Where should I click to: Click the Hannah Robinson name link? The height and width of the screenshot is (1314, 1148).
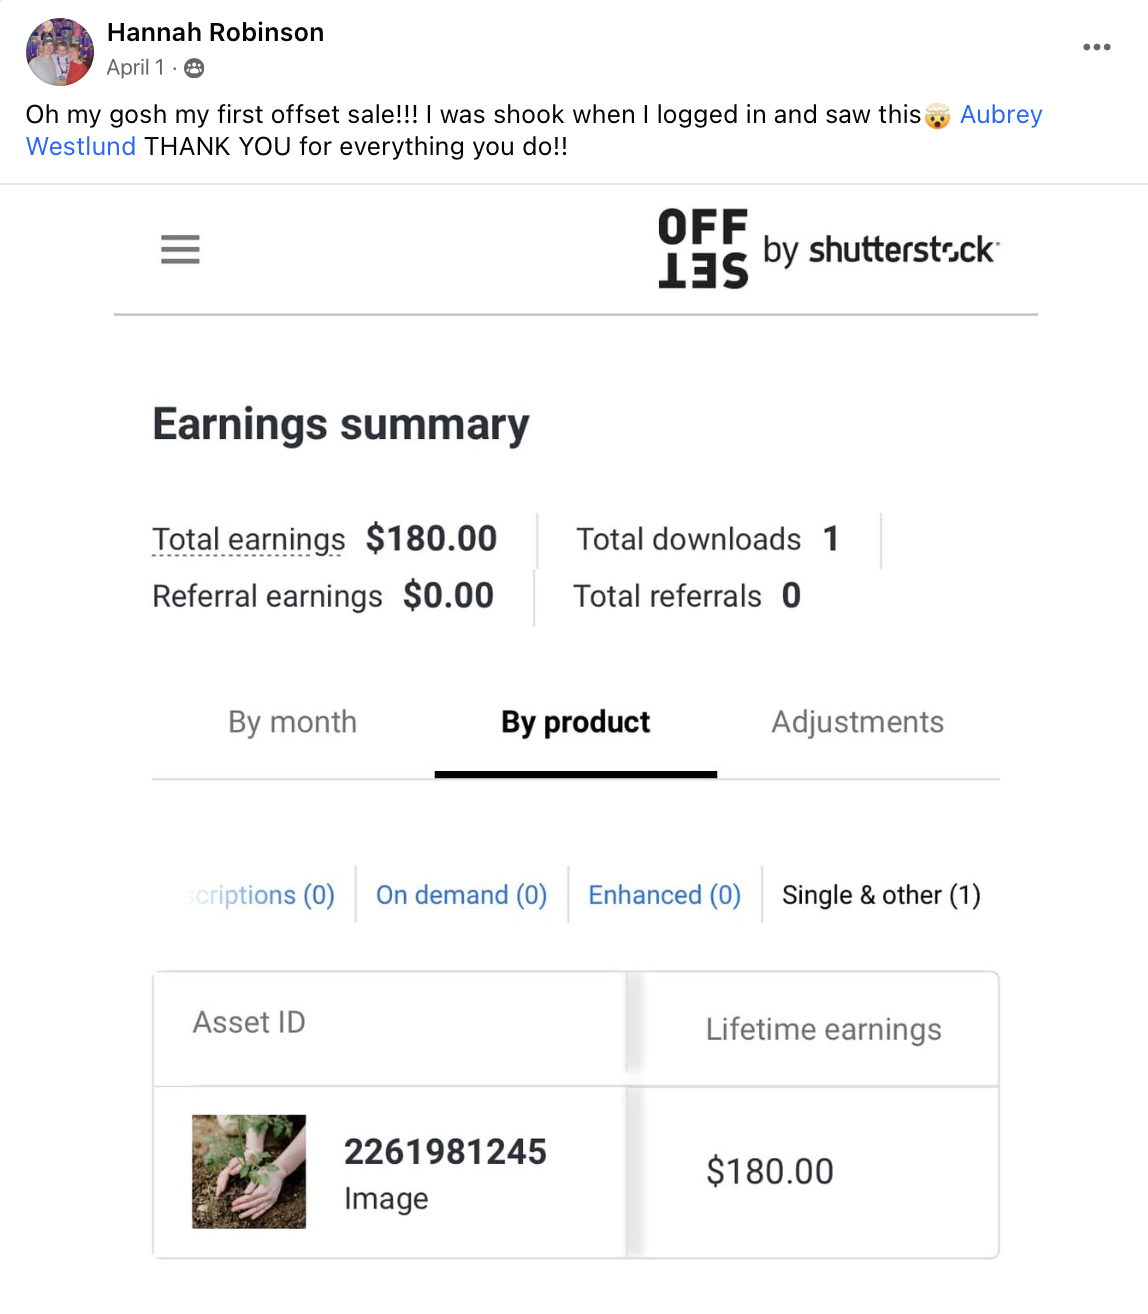pos(215,33)
